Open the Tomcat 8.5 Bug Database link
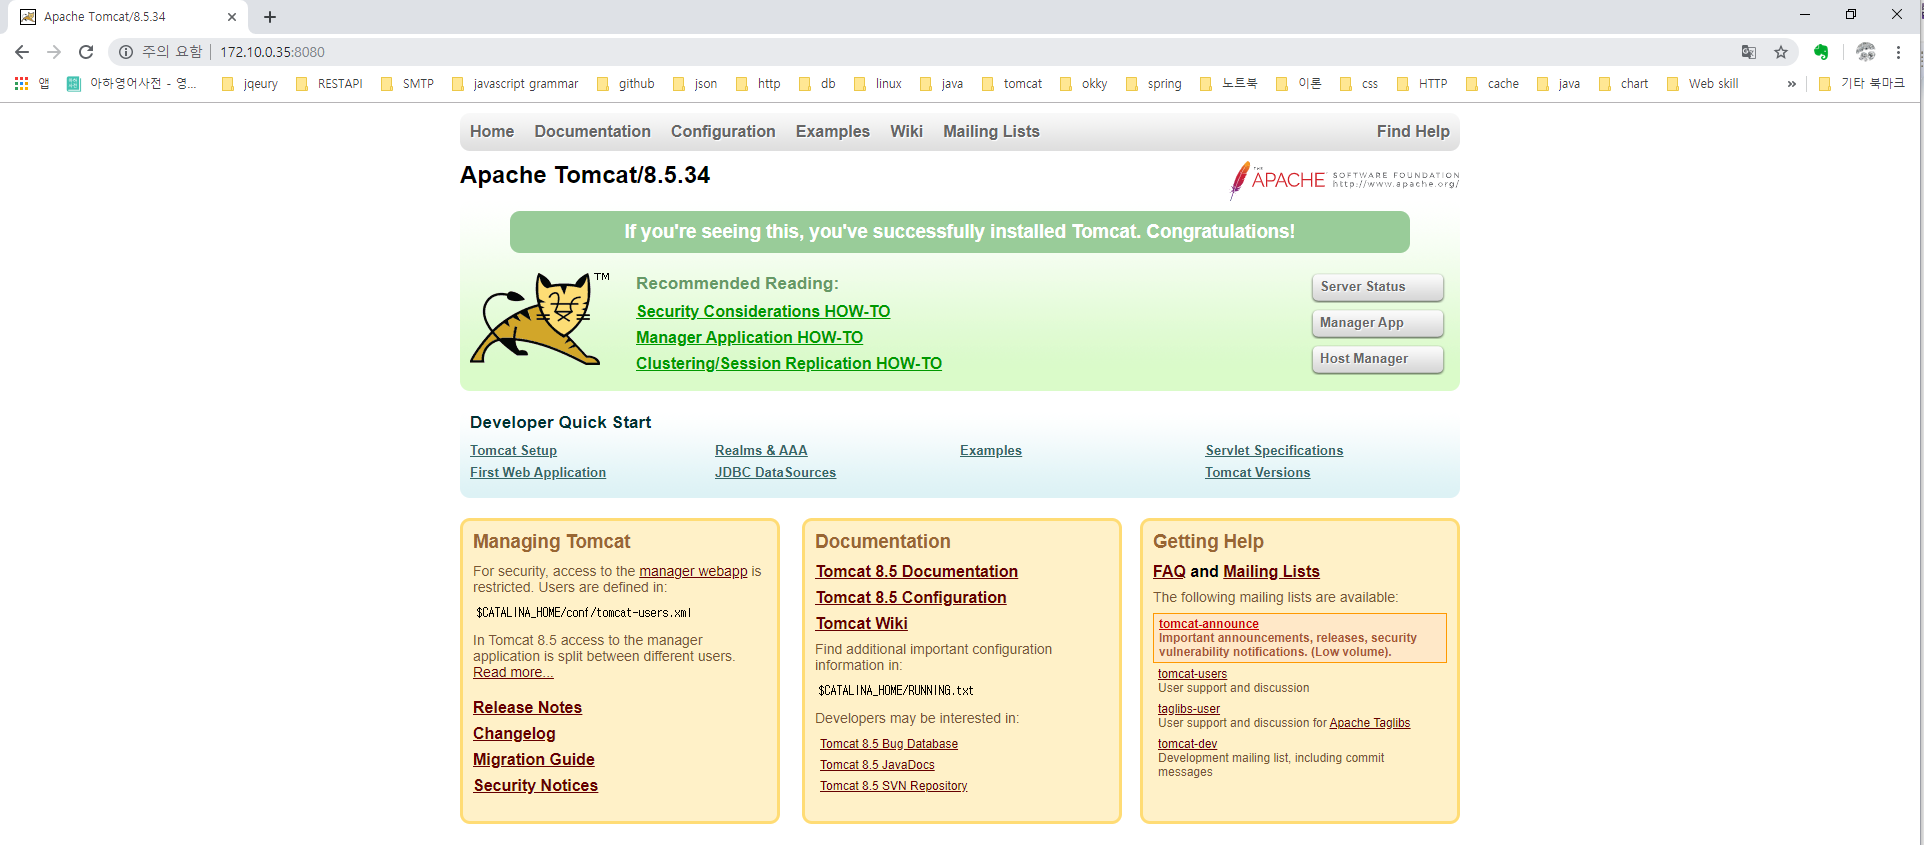The height and width of the screenshot is (845, 1924). 888,744
